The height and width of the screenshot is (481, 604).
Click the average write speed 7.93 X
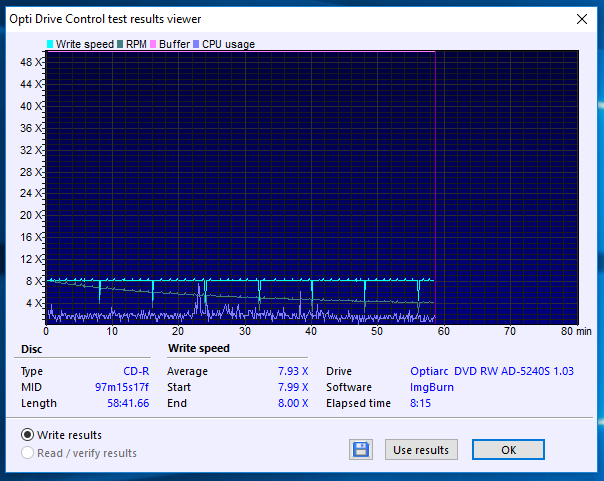pos(293,371)
